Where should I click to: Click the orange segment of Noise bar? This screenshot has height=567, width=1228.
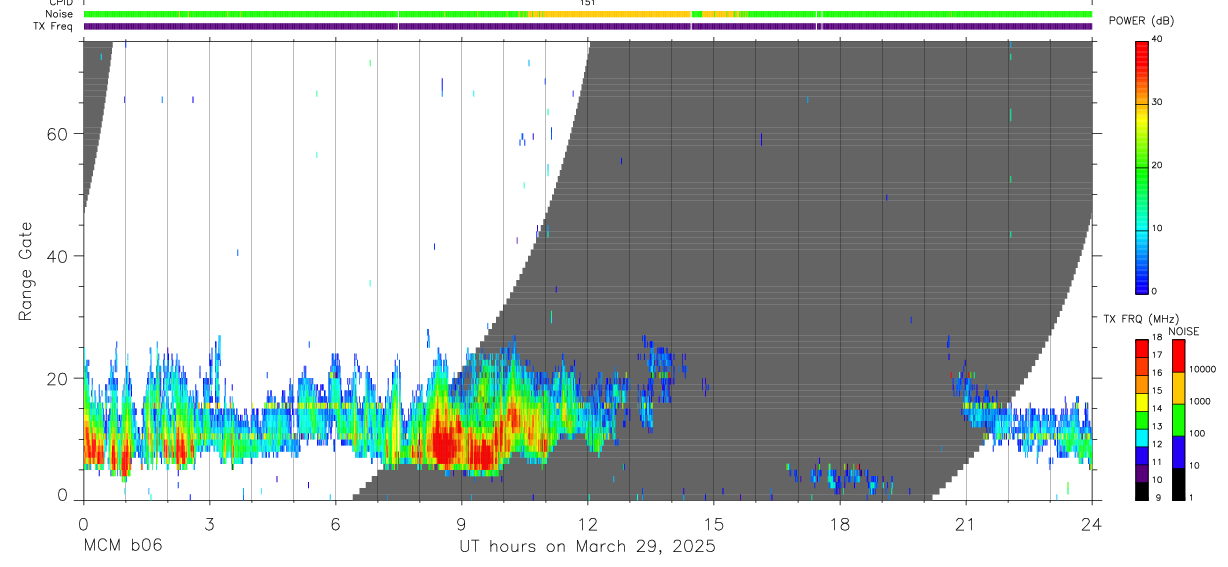(611, 14)
